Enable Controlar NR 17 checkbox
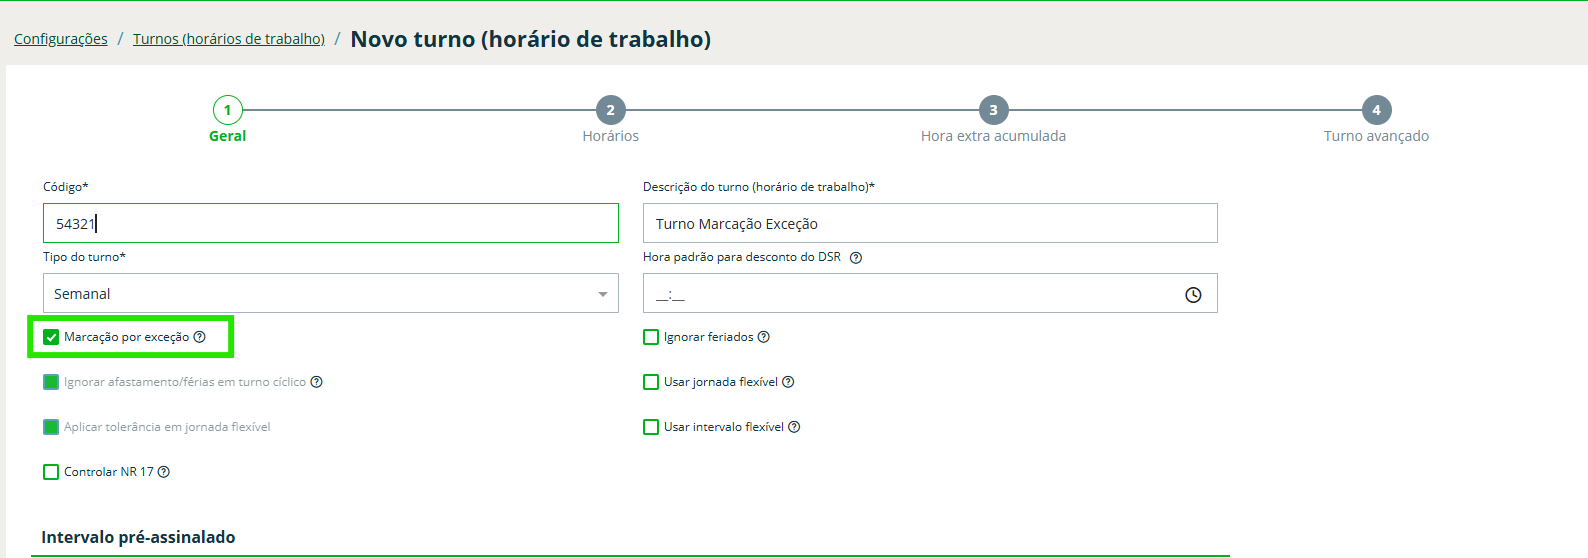This screenshot has height=558, width=1588. [x=51, y=472]
